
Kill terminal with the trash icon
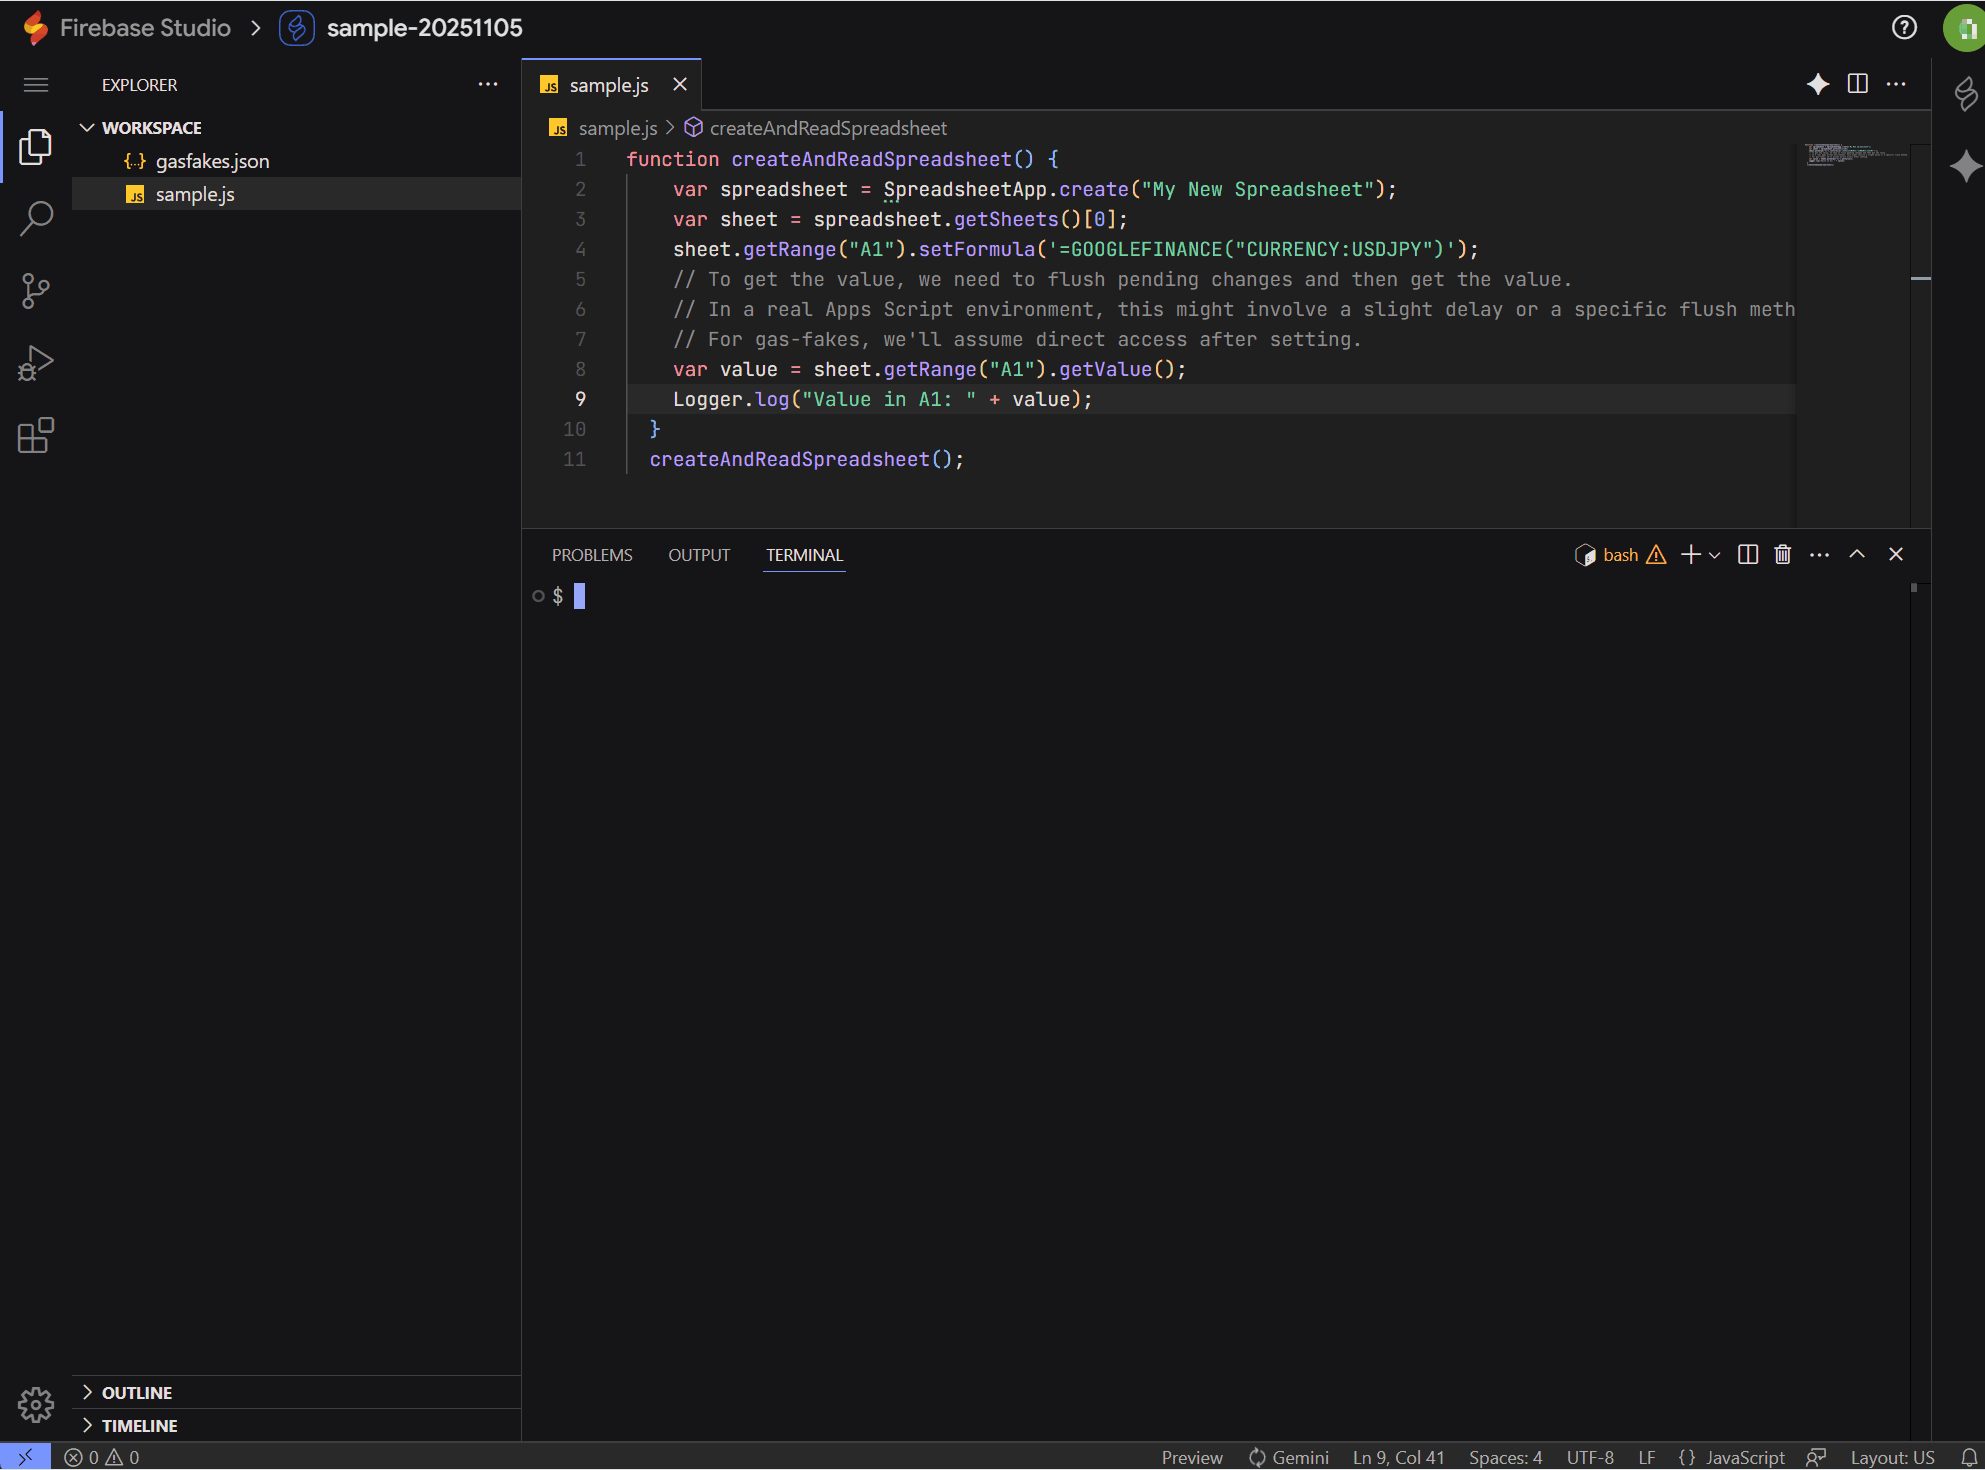click(1782, 555)
